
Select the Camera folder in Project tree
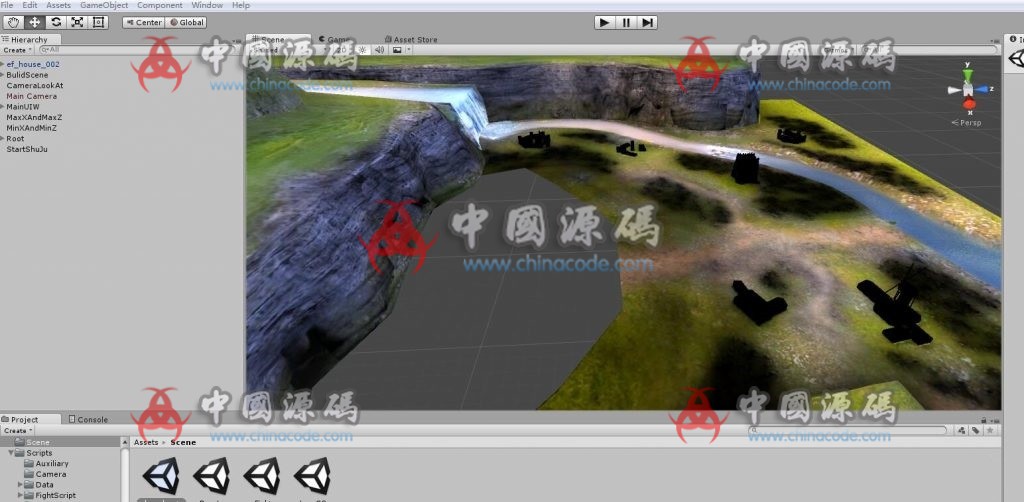[45, 474]
